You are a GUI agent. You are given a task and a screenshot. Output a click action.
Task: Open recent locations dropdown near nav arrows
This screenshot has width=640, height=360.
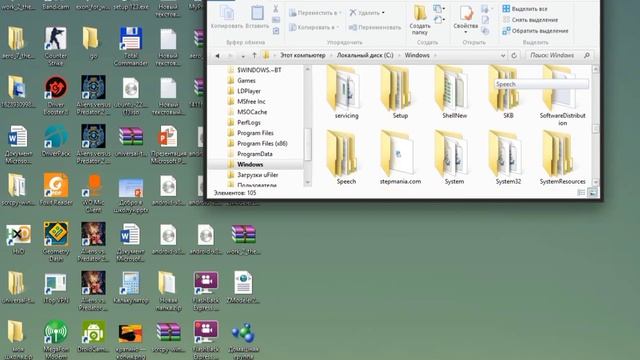point(243,56)
